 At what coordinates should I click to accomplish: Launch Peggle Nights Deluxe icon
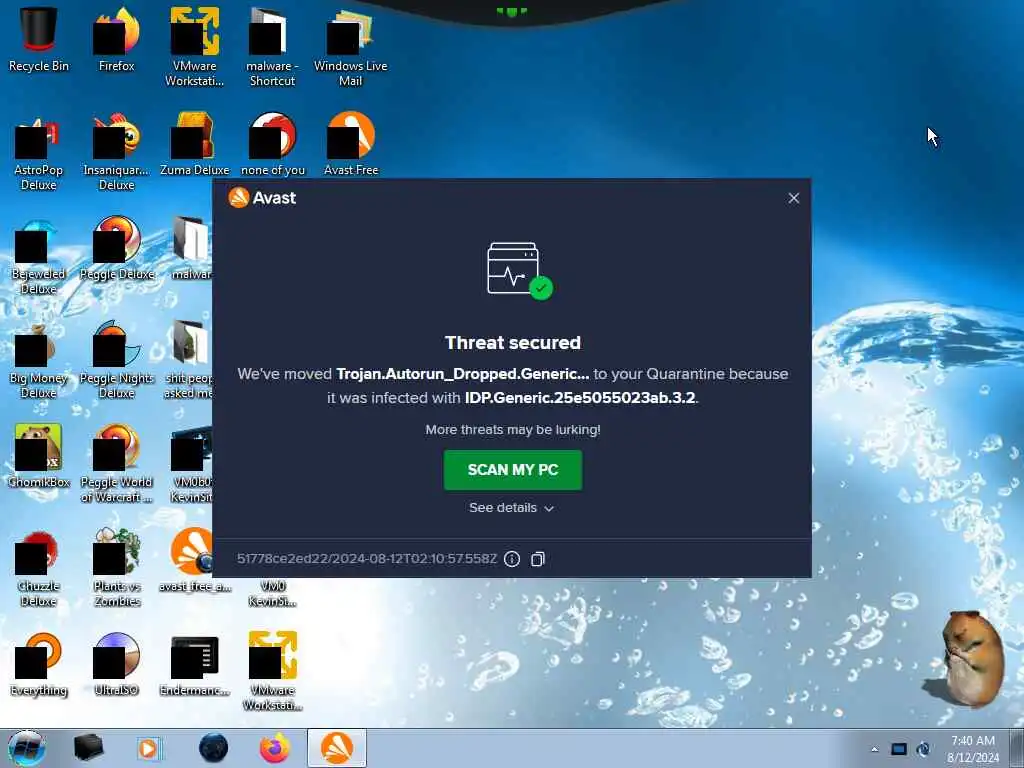coord(116,359)
